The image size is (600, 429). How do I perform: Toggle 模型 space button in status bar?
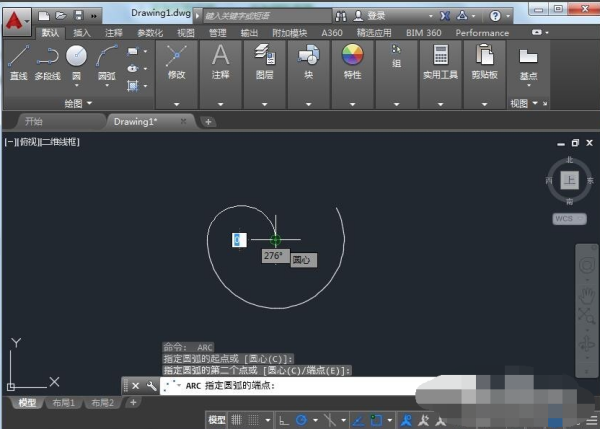[x=217, y=420]
